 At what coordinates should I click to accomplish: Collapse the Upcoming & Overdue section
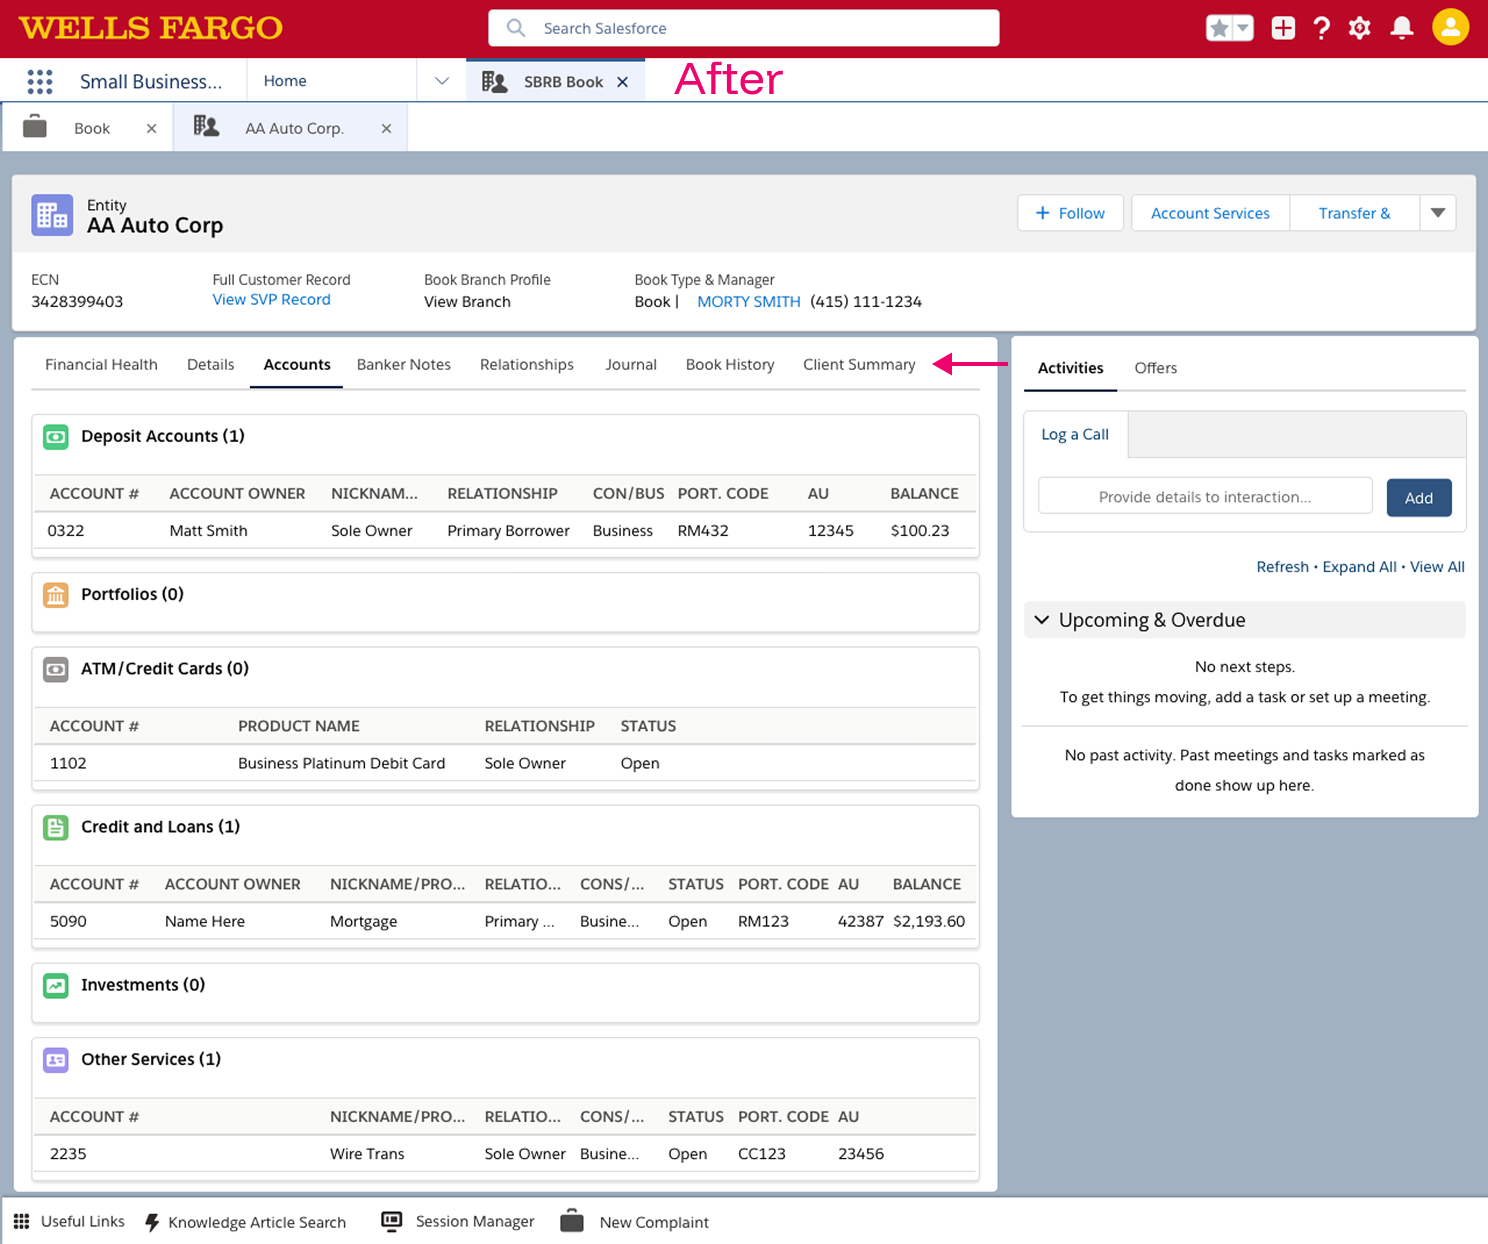[x=1042, y=620]
